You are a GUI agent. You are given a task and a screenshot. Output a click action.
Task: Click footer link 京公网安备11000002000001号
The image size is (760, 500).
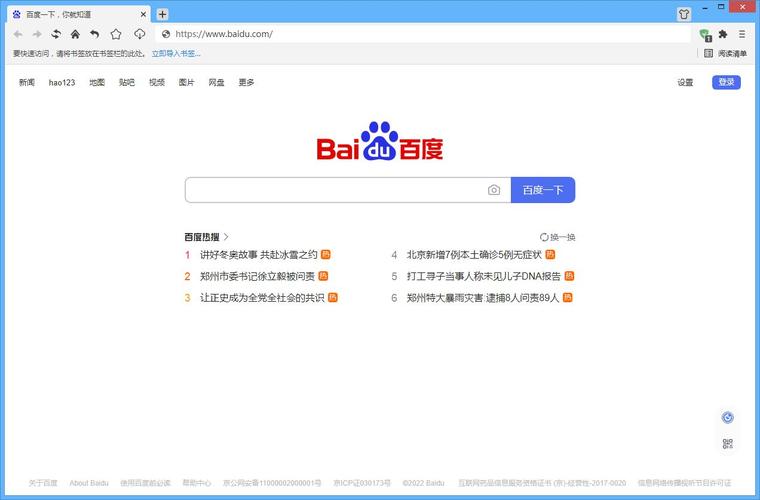[x=272, y=483]
